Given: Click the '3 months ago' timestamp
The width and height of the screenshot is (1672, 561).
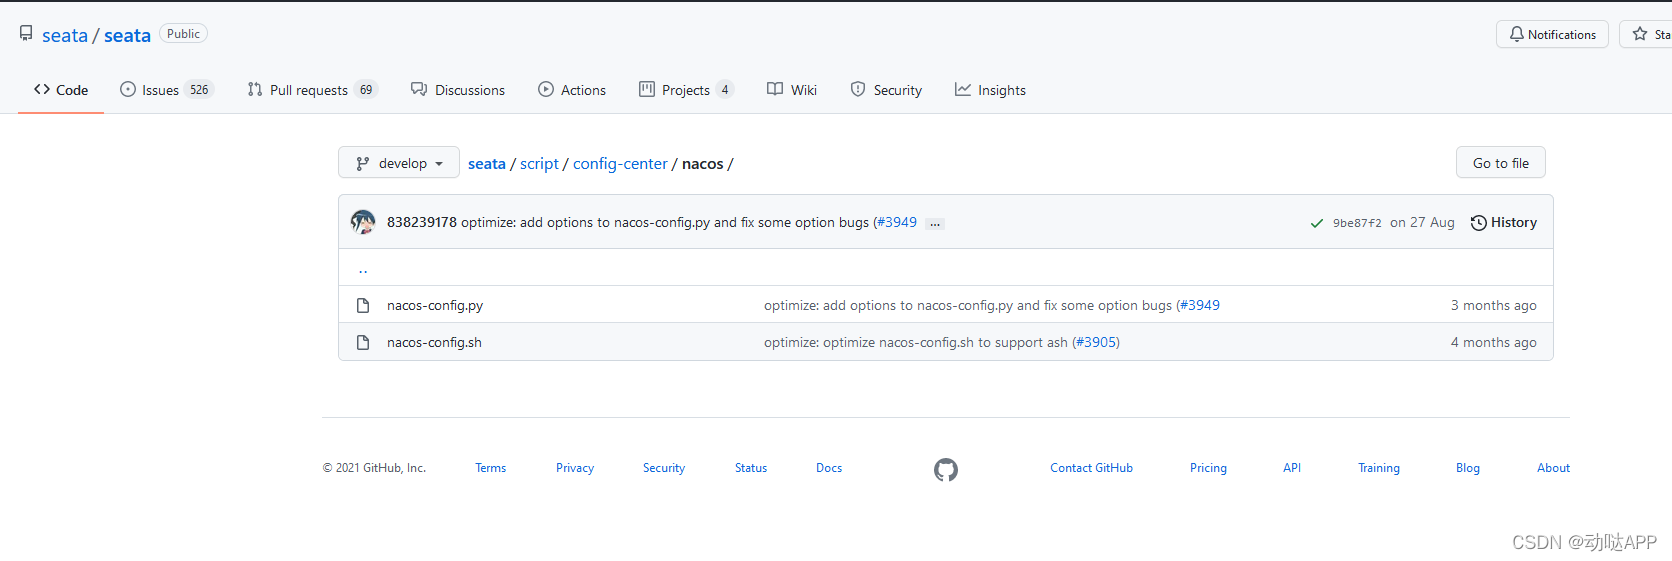Looking at the screenshot, I should 1493,305.
